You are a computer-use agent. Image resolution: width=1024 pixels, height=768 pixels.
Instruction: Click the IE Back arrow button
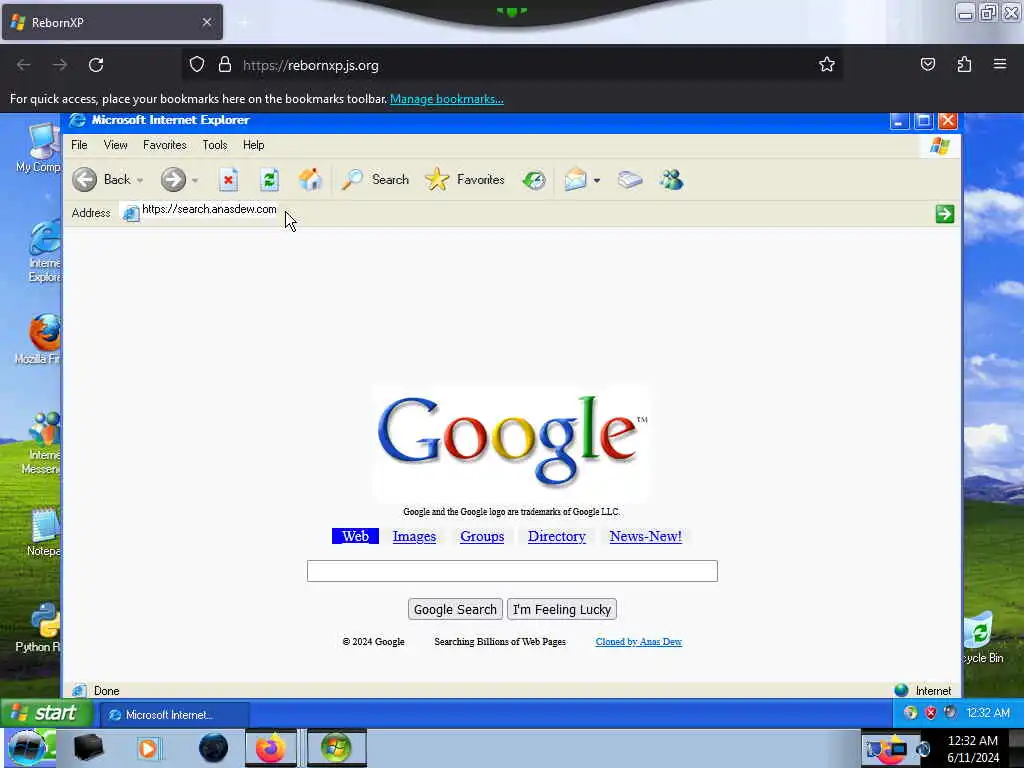coord(84,180)
